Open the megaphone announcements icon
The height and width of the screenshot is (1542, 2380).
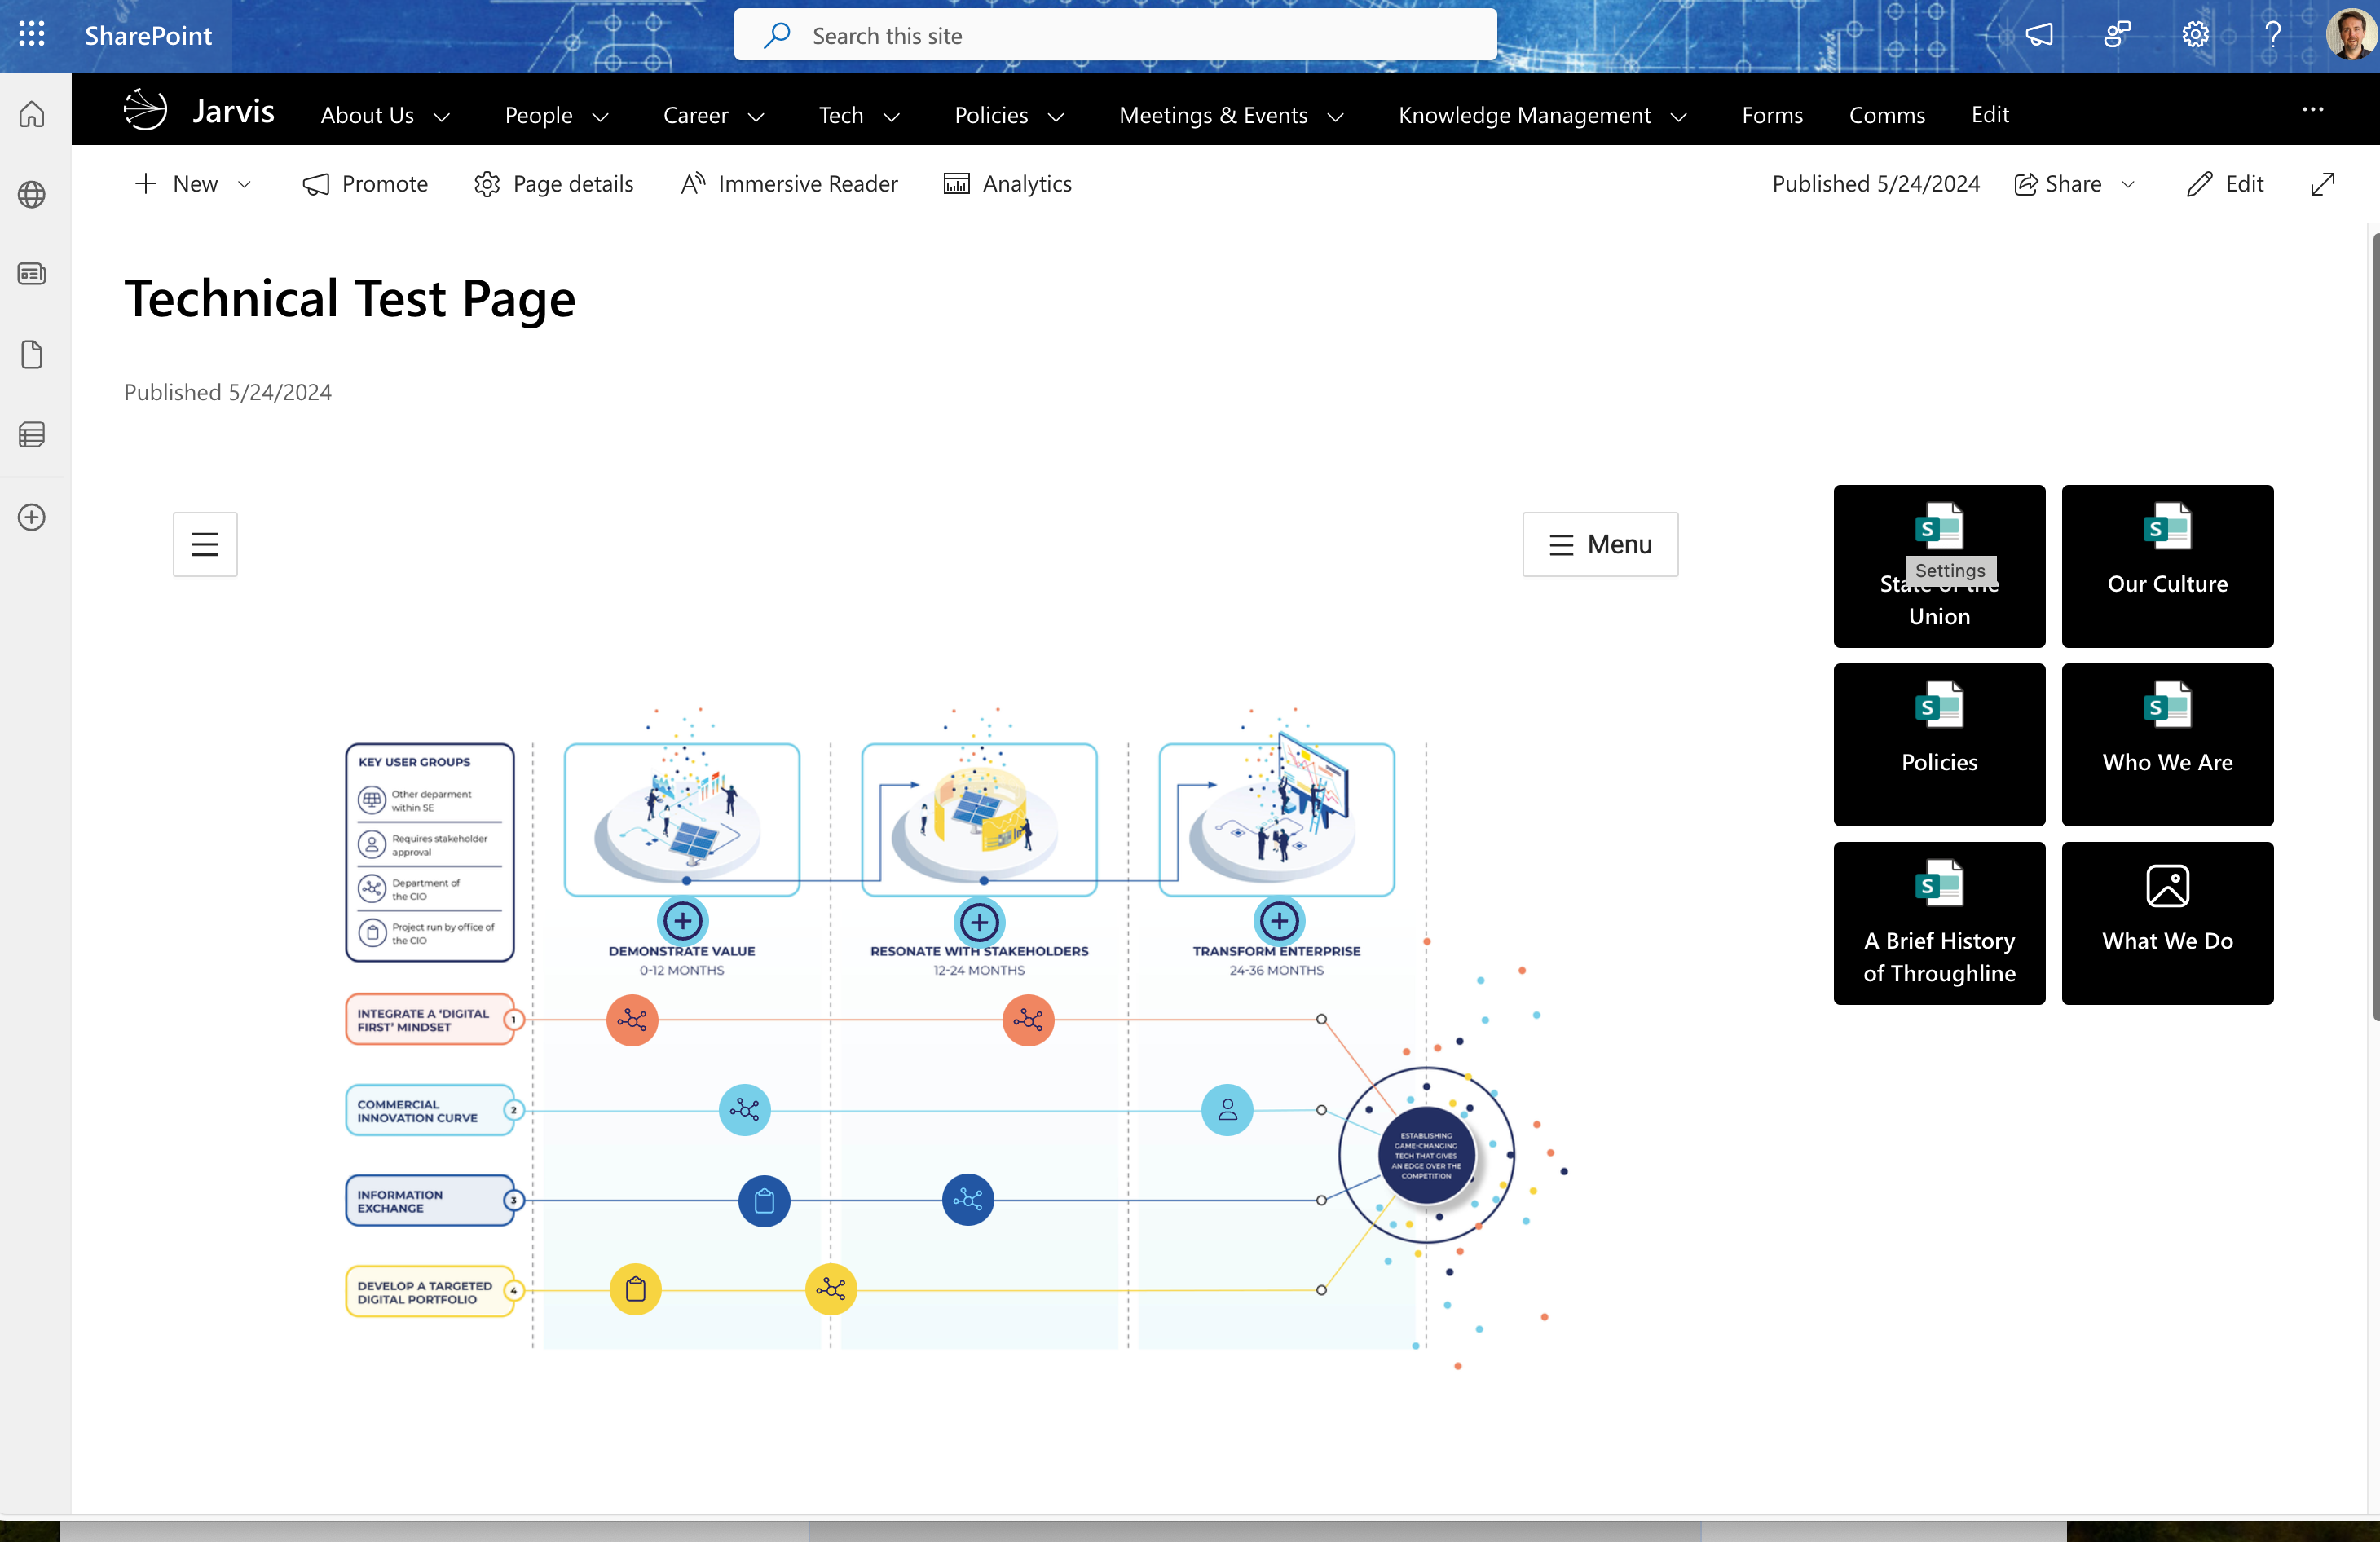coord(2039,35)
